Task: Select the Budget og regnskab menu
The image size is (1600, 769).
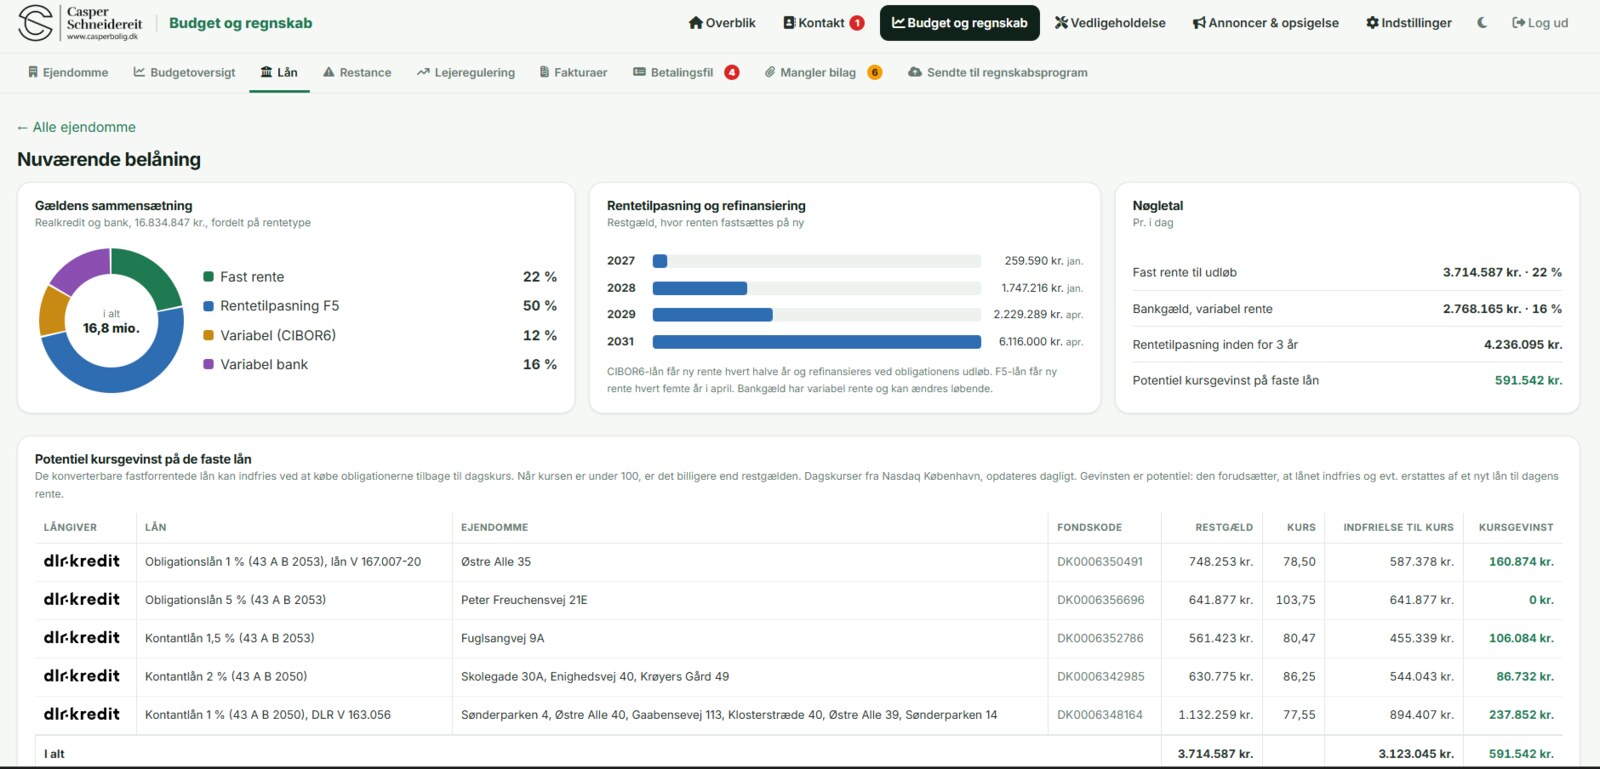Action: [x=960, y=23]
